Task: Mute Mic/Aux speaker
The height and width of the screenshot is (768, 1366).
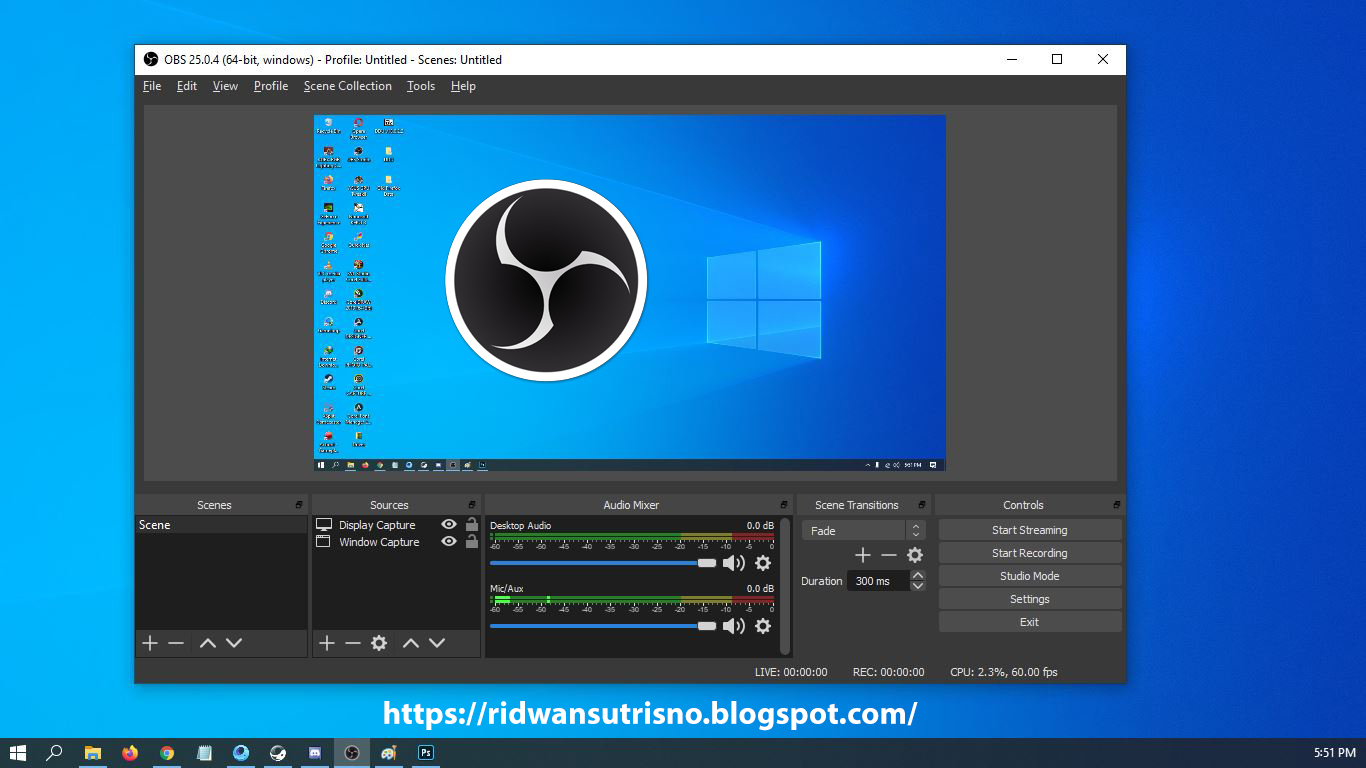Action: (734, 626)
